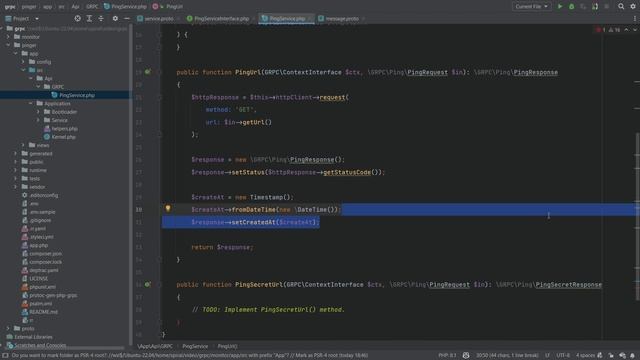Click the PingService breadcrumb at the editor bottom
Image resolution: width=640 pixels, height=360 pixels.
coord(195,346)
